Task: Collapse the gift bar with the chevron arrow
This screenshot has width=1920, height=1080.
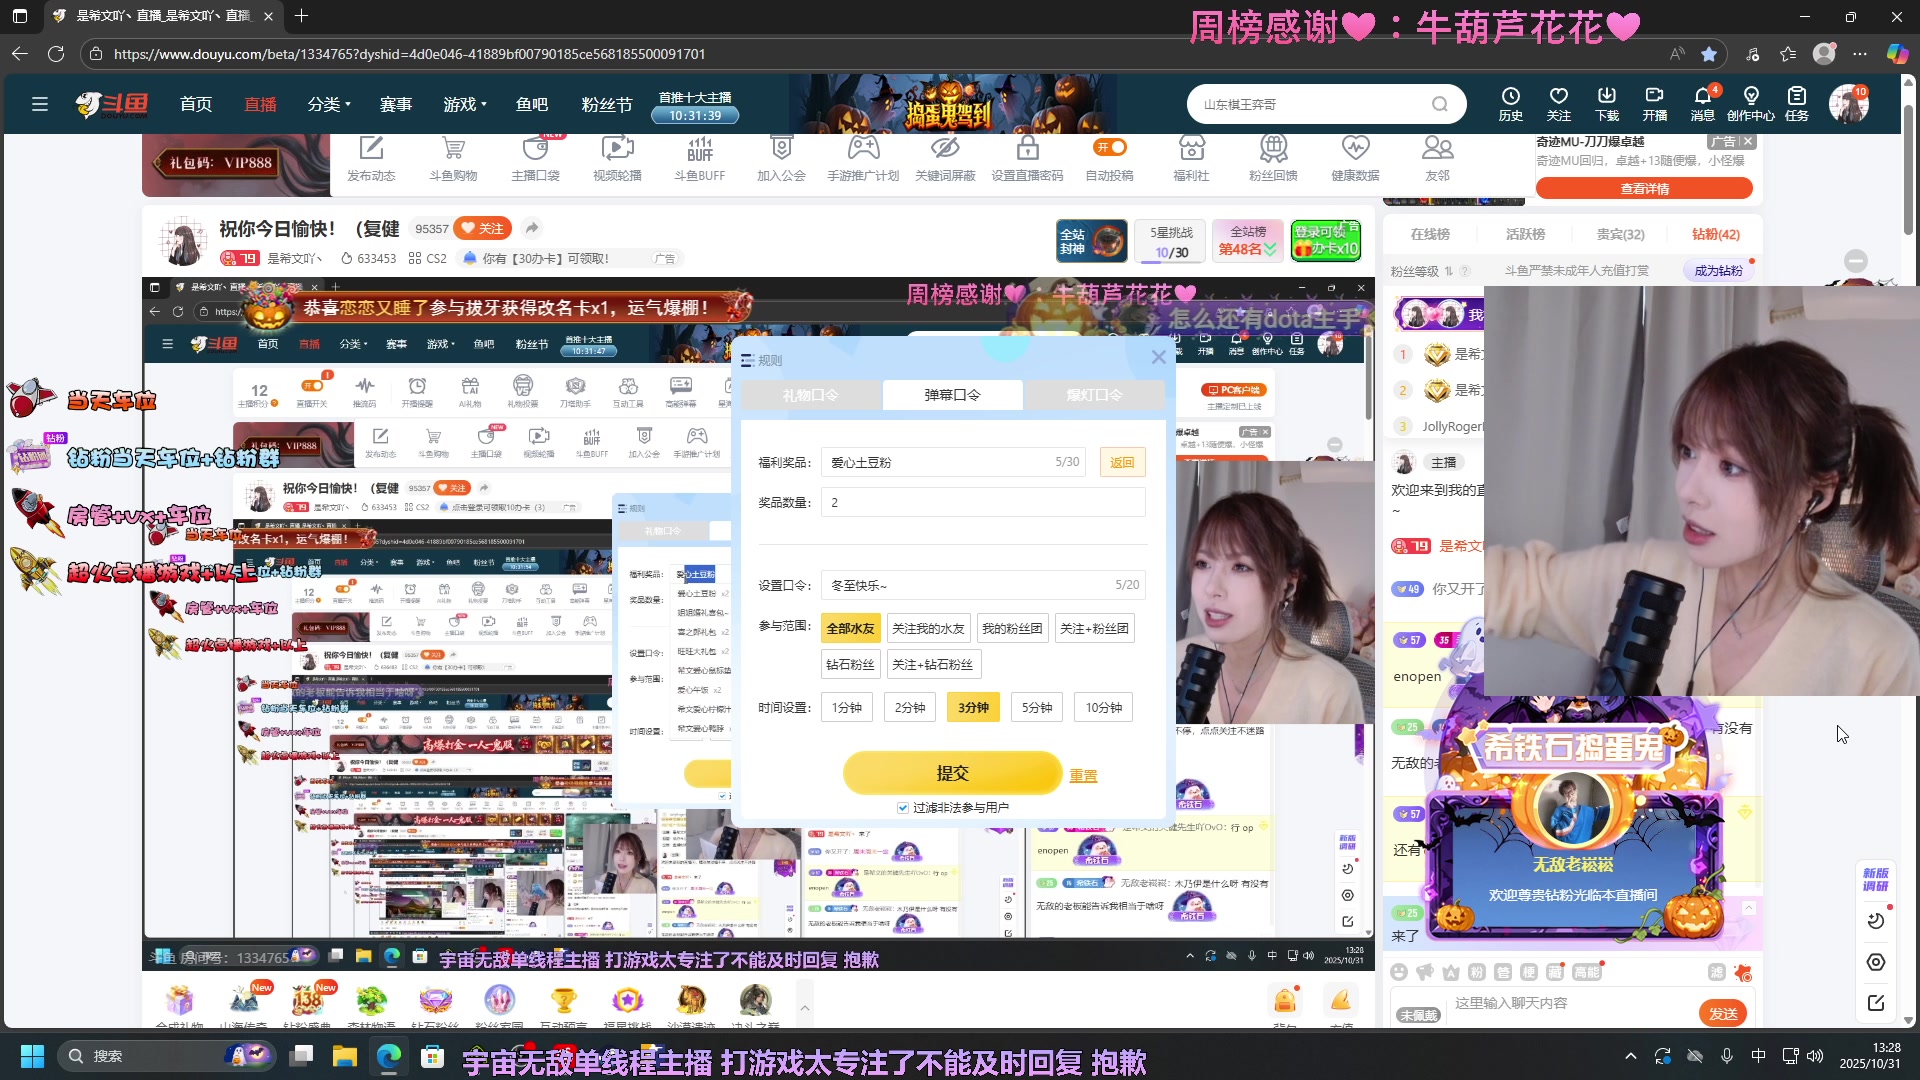Action: point(805,1008)
